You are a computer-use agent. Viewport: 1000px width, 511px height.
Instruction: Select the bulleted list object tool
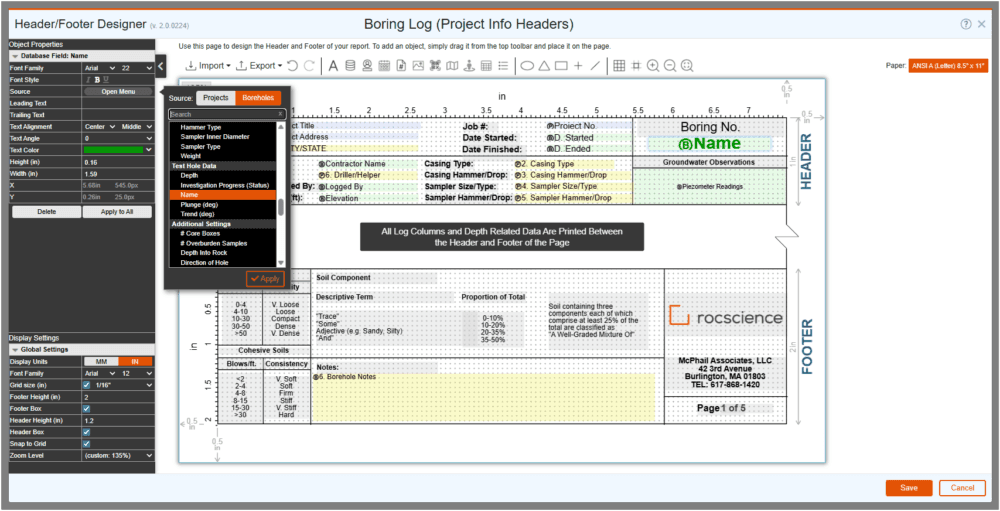pos(503,65)
